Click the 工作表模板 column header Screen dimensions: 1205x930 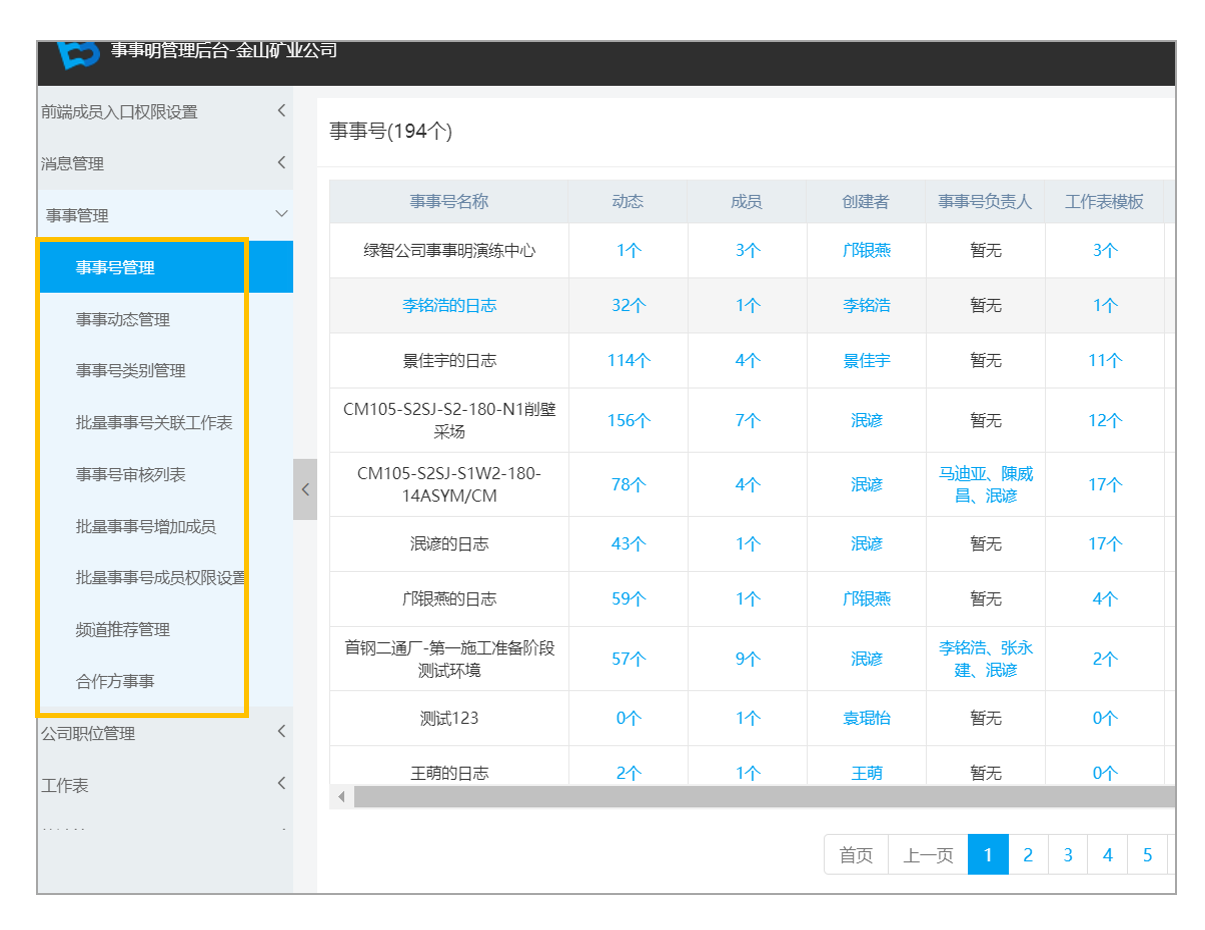click(x=1105, y=202)
